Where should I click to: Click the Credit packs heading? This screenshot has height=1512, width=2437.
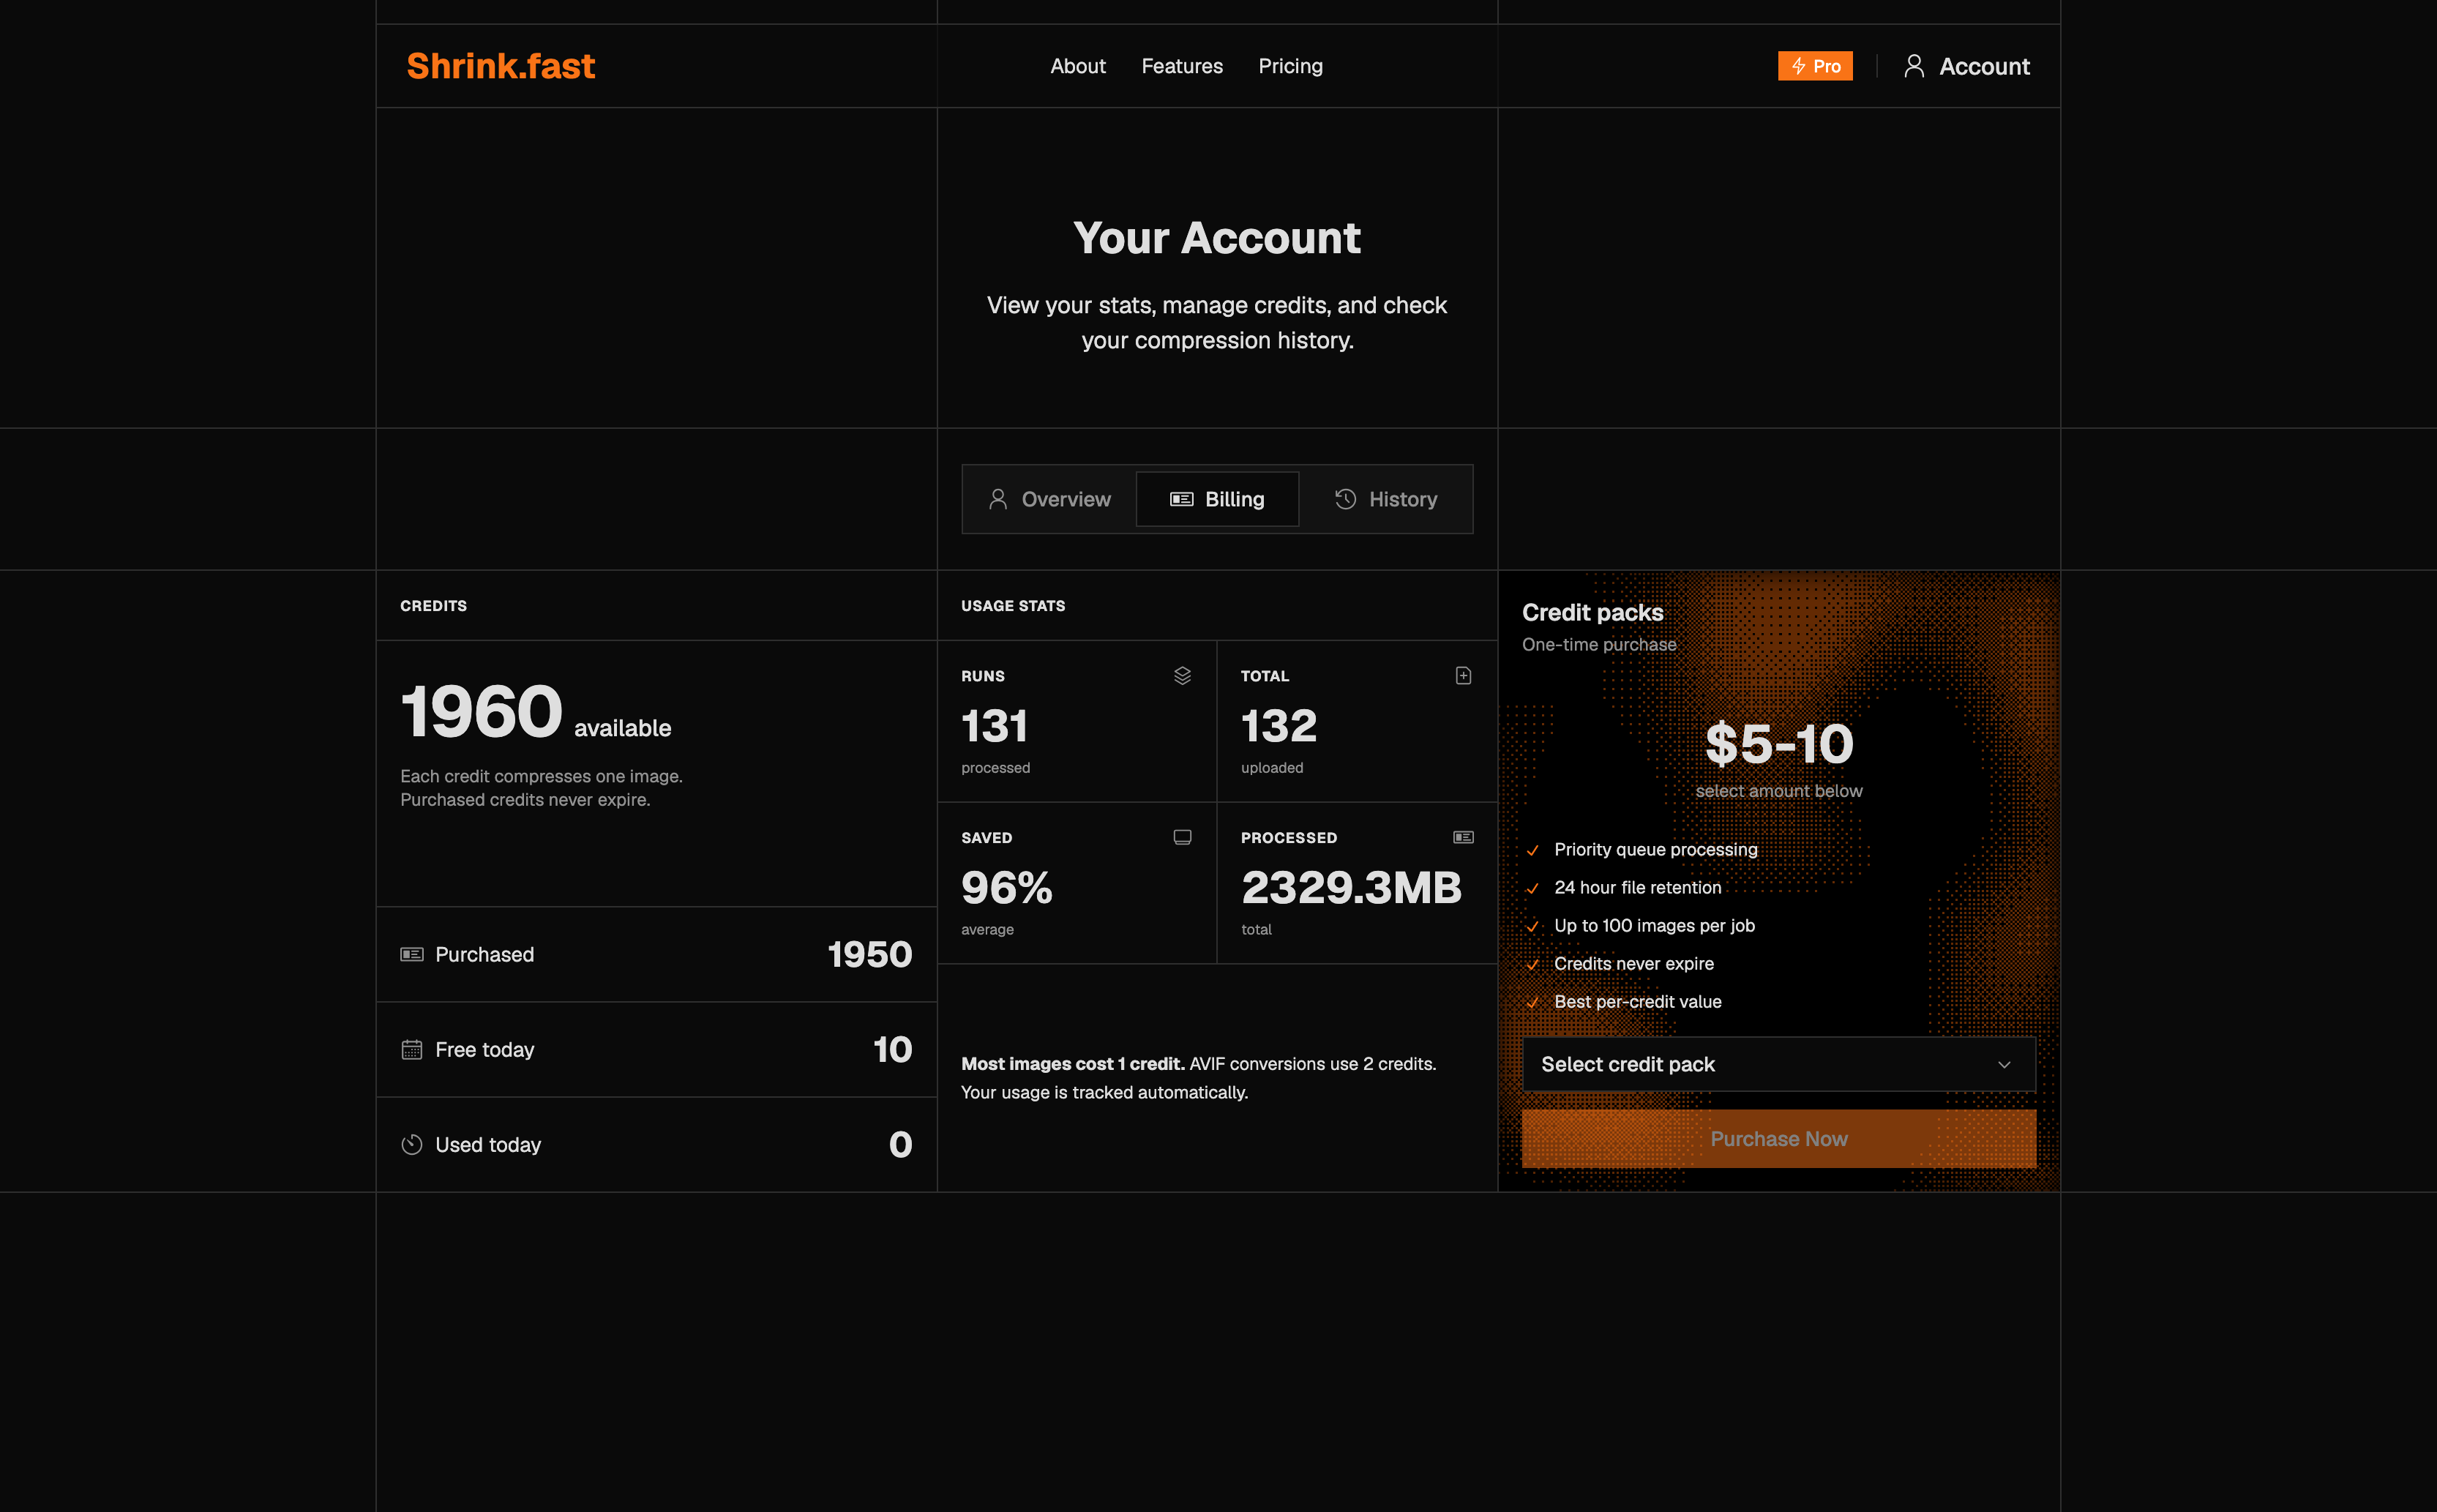tap(1592, 612)
